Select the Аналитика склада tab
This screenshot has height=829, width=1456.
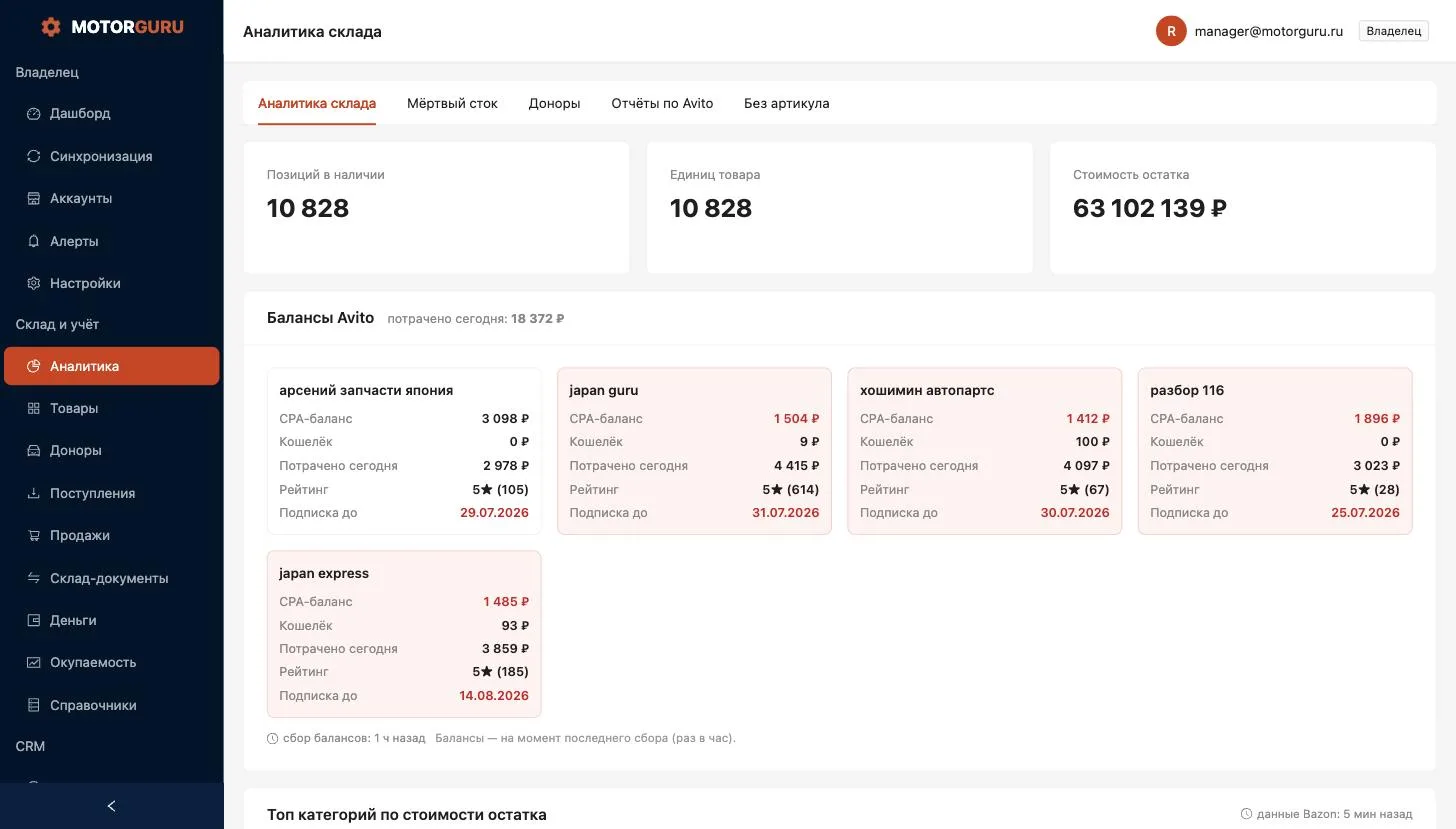(x=317, y=103)
